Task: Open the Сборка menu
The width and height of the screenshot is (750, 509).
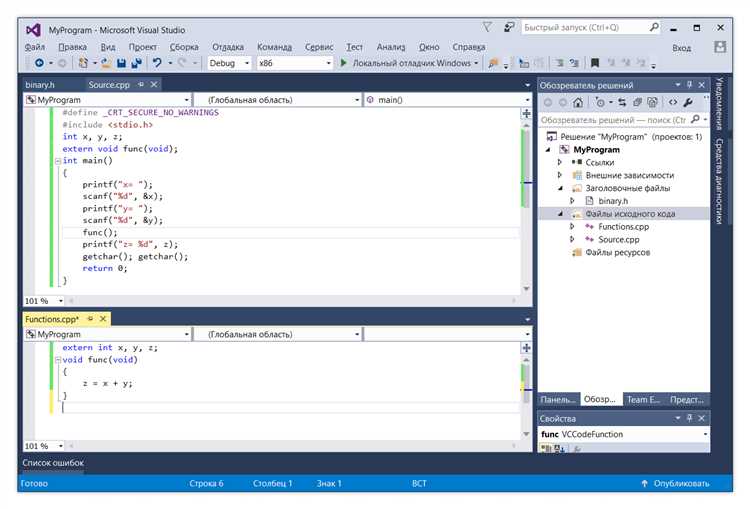Action: (184, 47)
